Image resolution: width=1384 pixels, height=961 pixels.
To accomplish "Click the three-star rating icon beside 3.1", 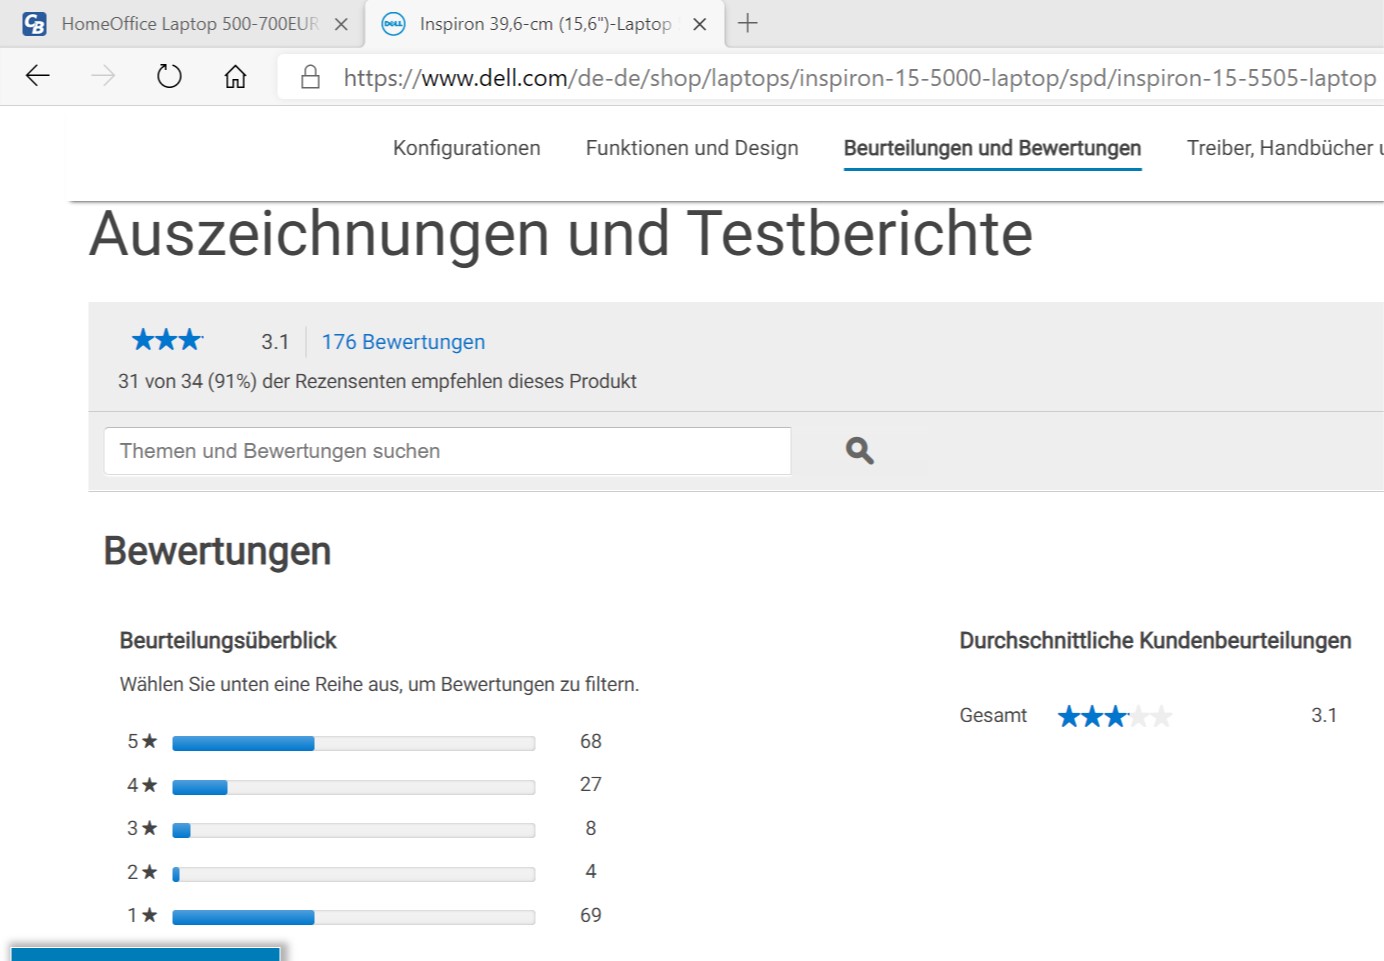I will tap(167, 340).
